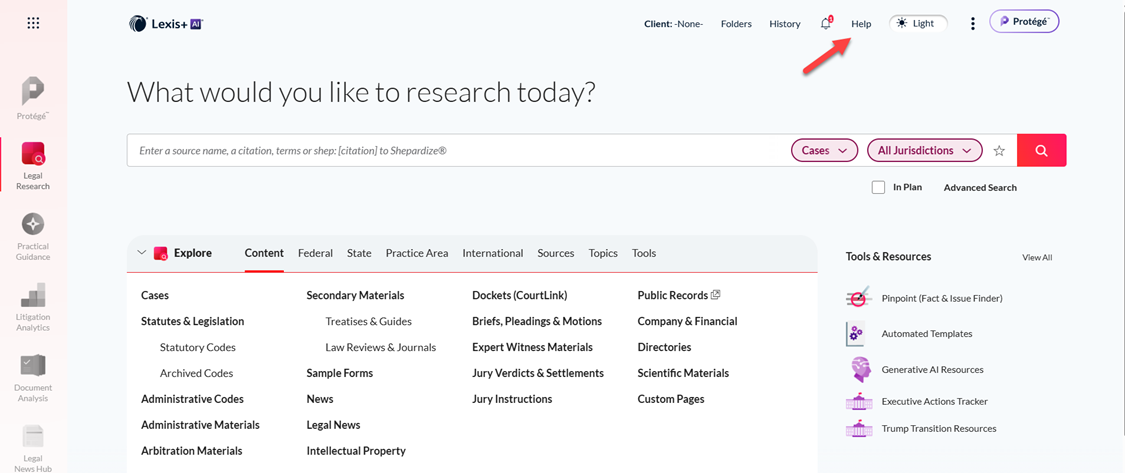Open Protégé from the left sidebar
The width and height of the screenshot is (1125, 473).
(x=33, y=98)
